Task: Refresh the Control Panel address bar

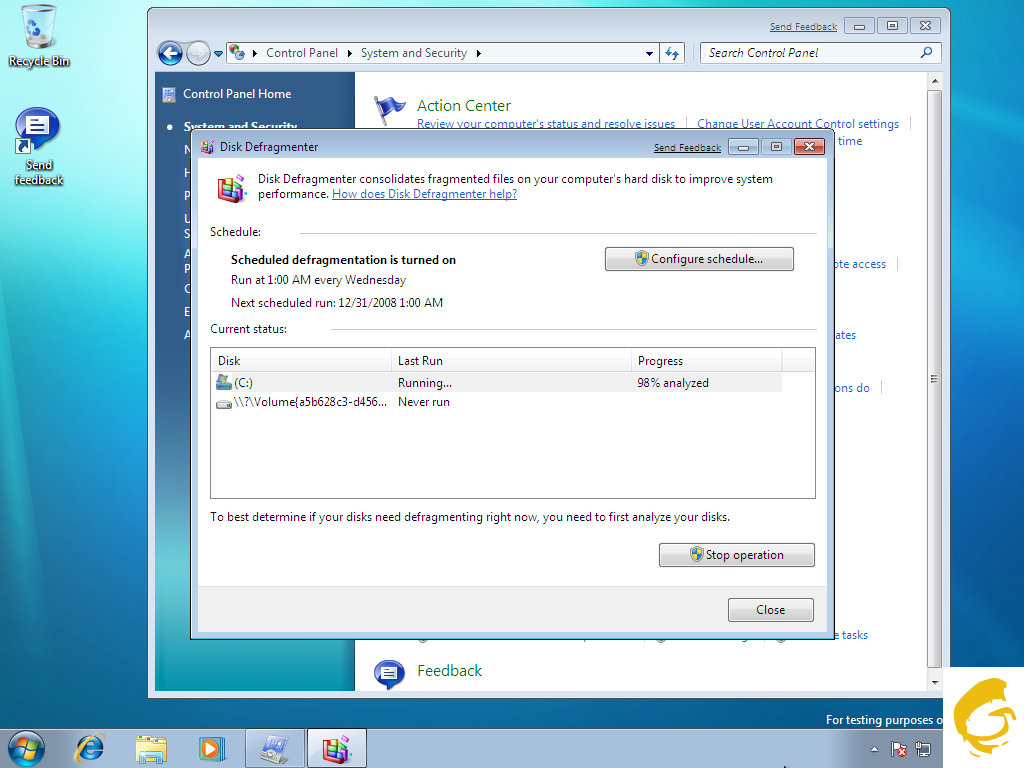Action: [x=672, y=53]
